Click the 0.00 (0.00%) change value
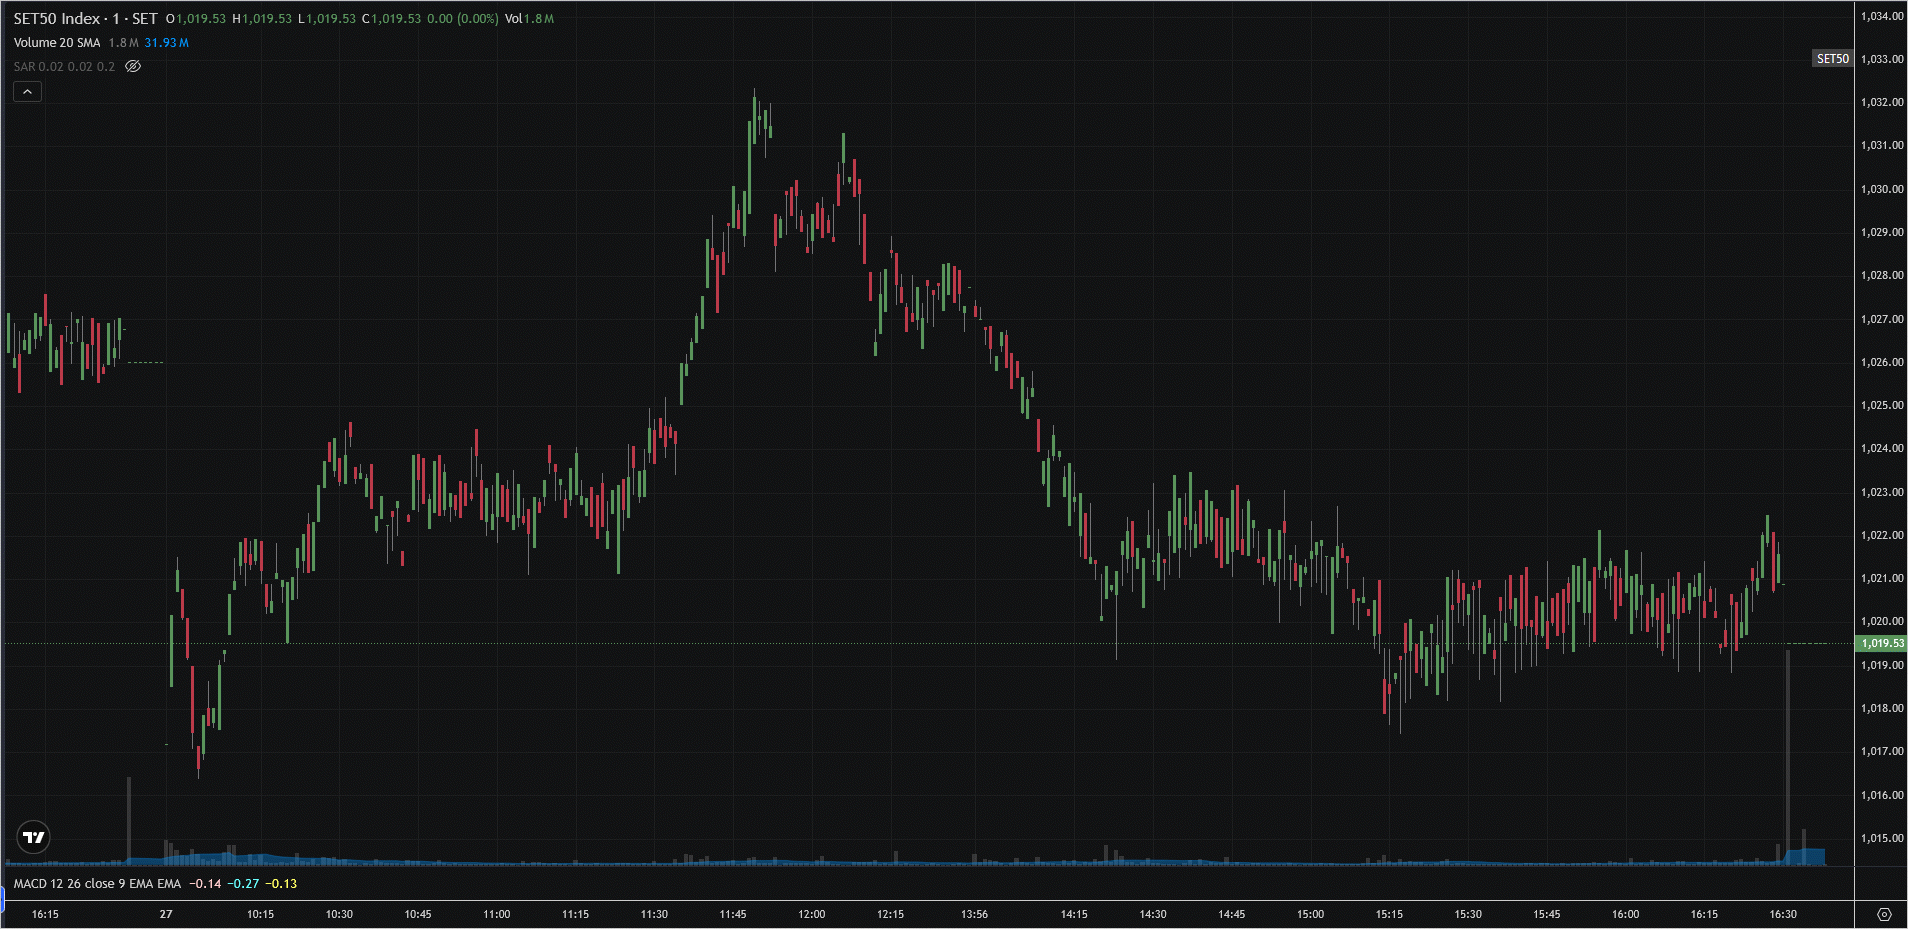Screen dimensions: 1908x929 click(462, 18)
